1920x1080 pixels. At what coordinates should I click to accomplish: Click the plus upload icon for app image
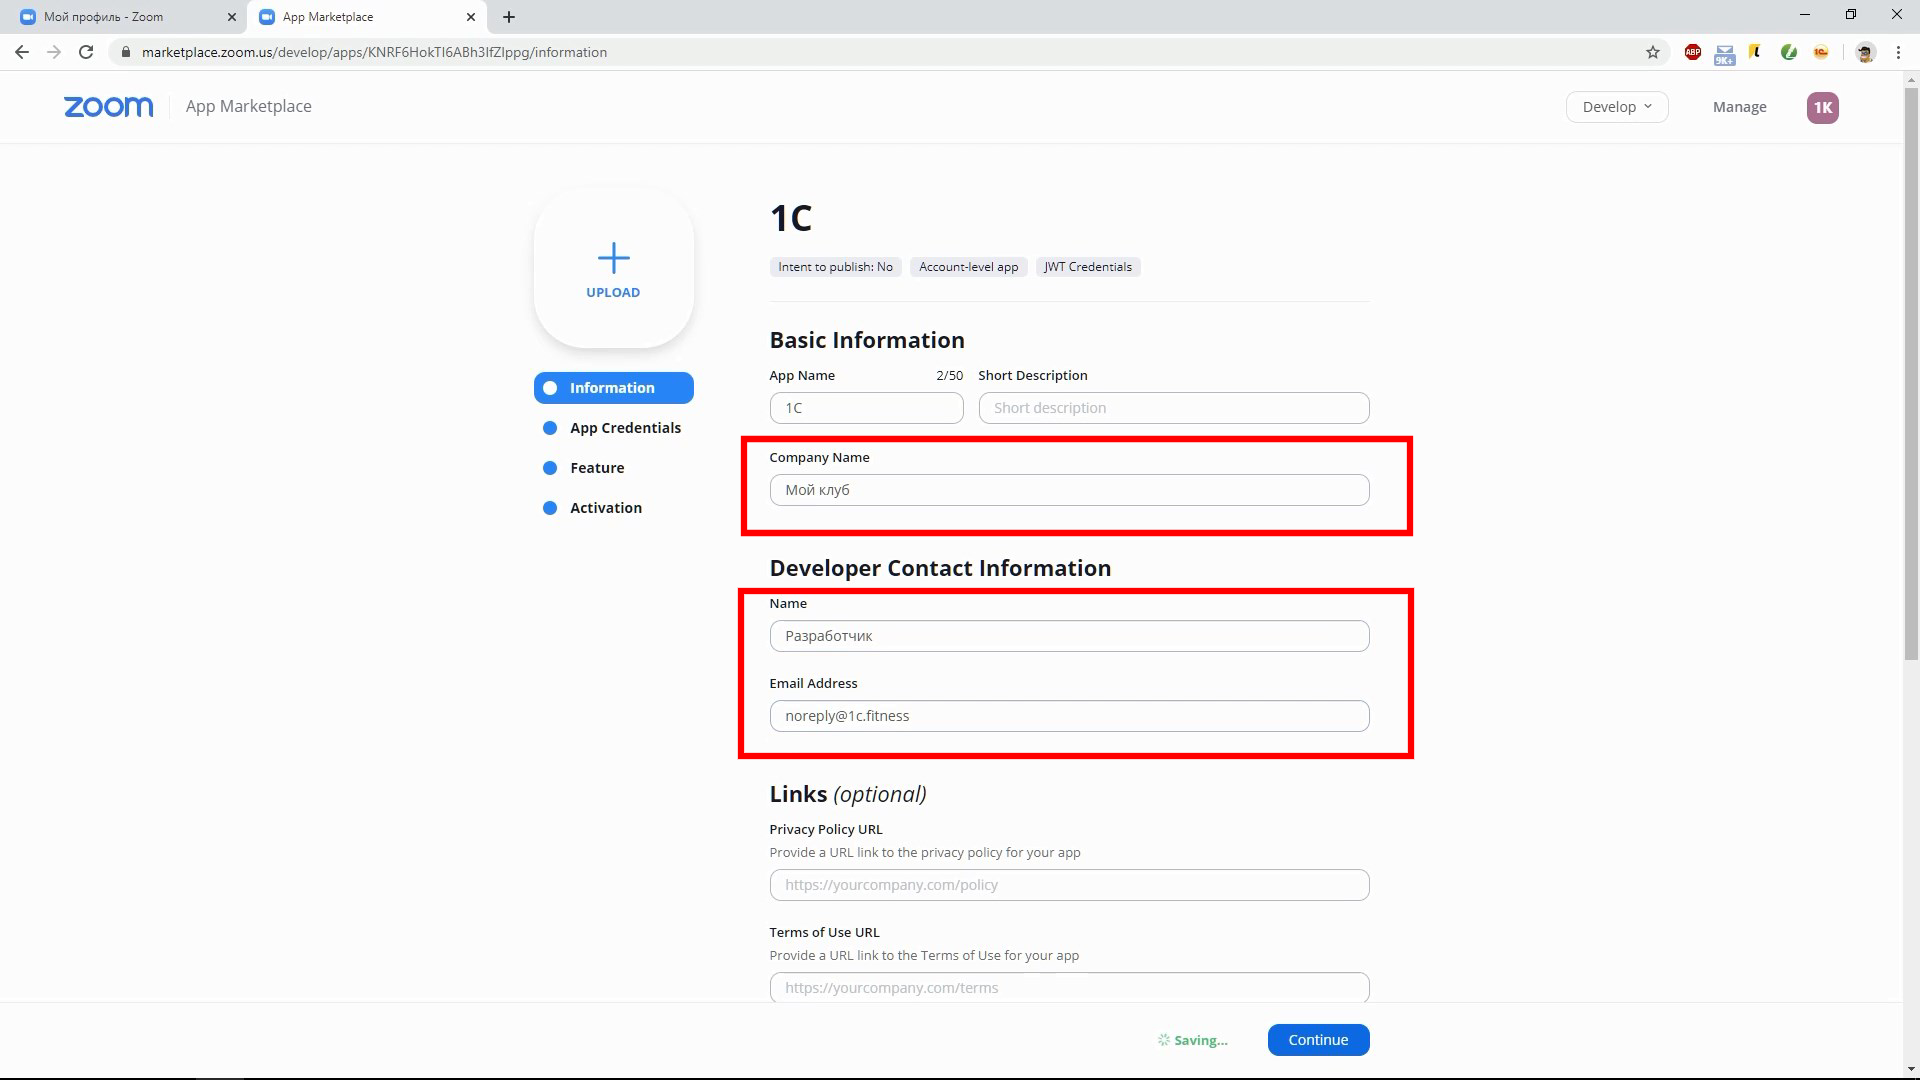click(x=613, y=258)
